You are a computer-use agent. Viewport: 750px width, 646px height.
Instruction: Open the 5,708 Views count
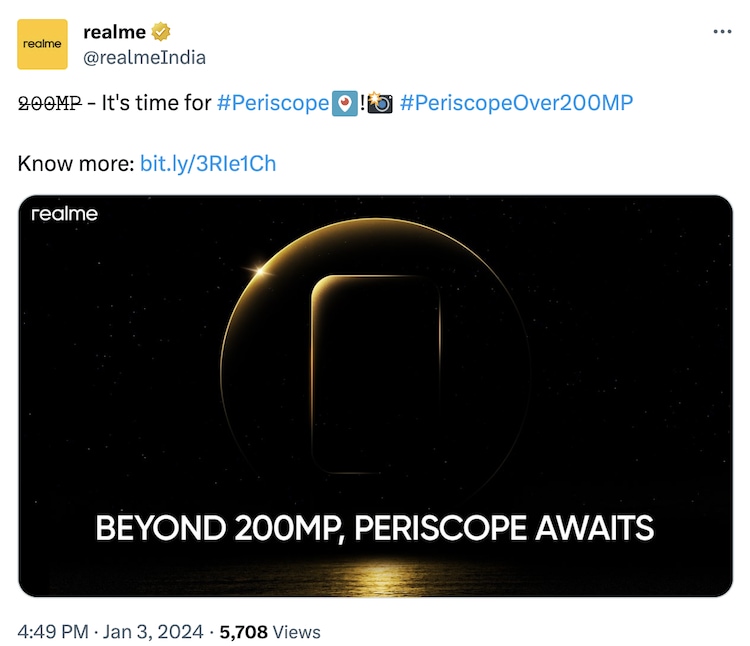point(270,631)
